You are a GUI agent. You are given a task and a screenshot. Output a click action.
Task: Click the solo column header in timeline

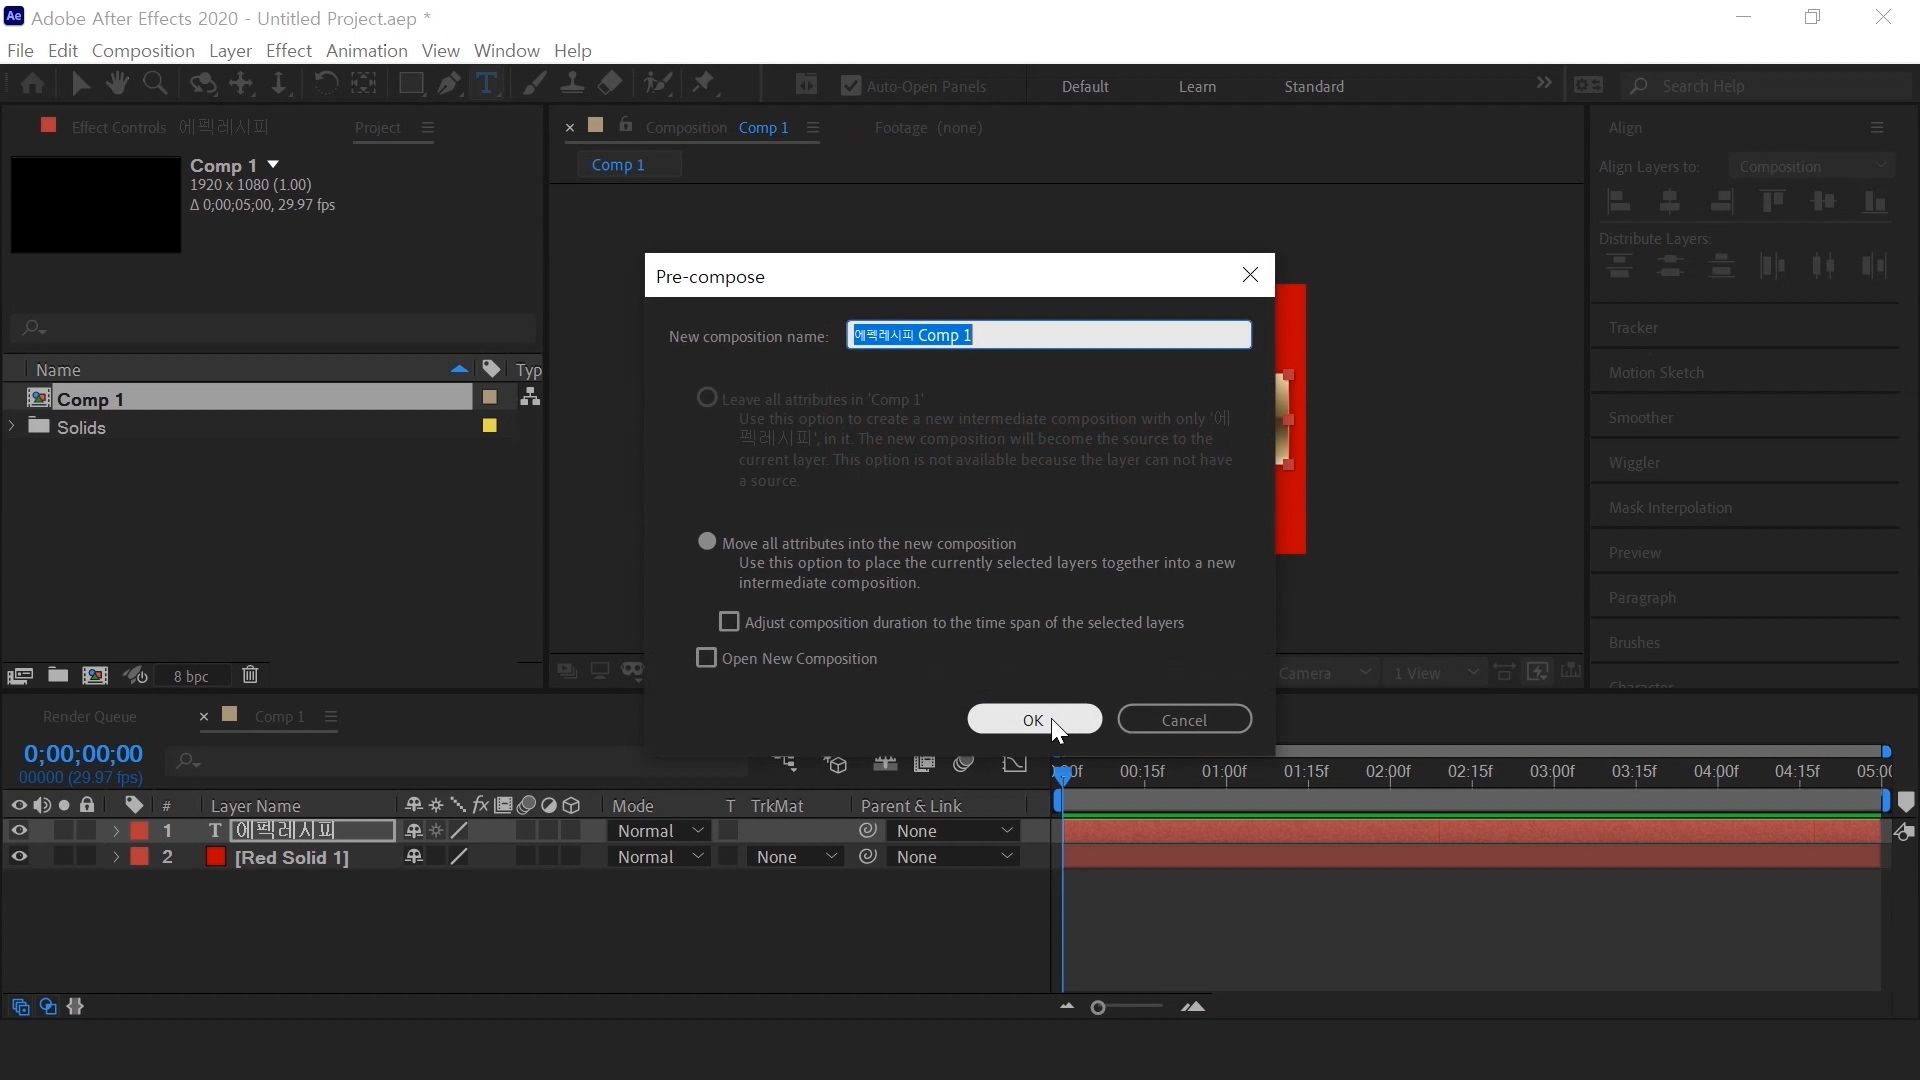tap(64, 805)
